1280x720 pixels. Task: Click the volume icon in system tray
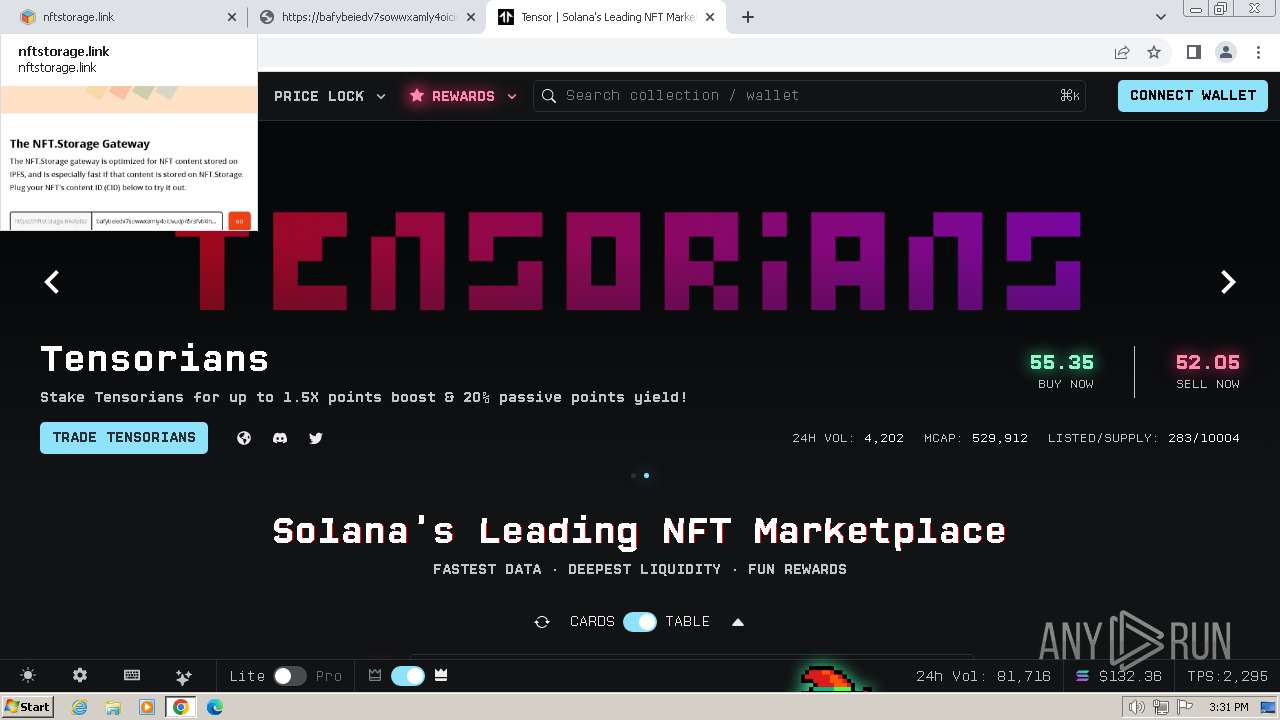click(1137, 707)
